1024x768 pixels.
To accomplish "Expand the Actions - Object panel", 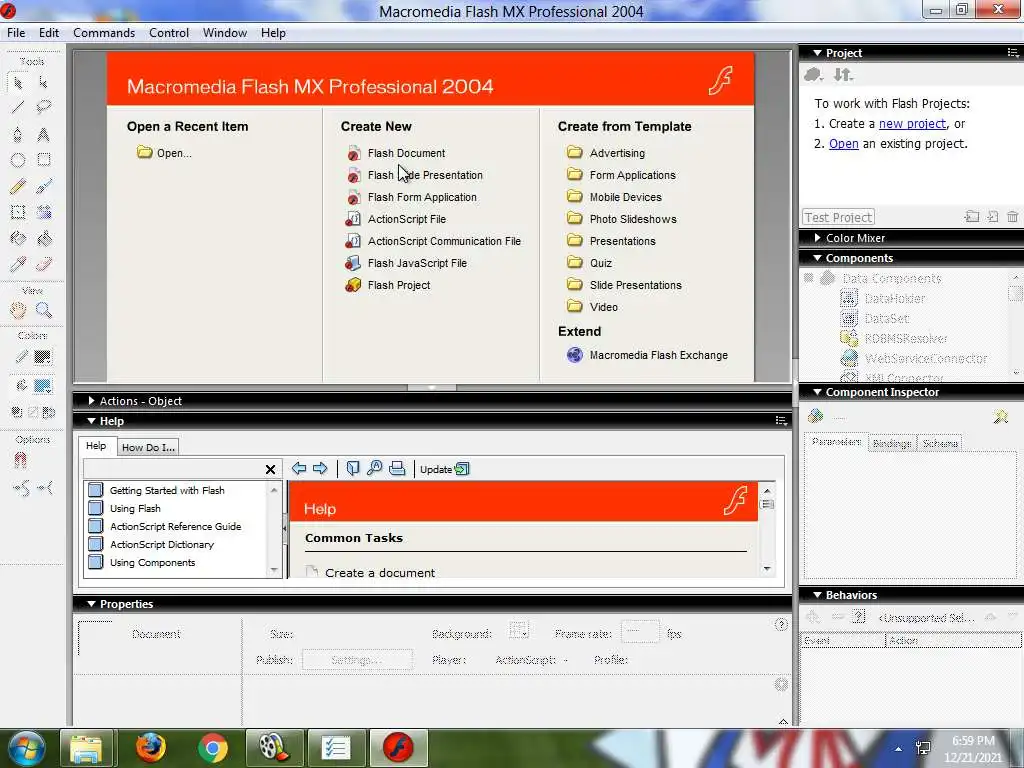I will pyautogui.click(x=91, y=401).
